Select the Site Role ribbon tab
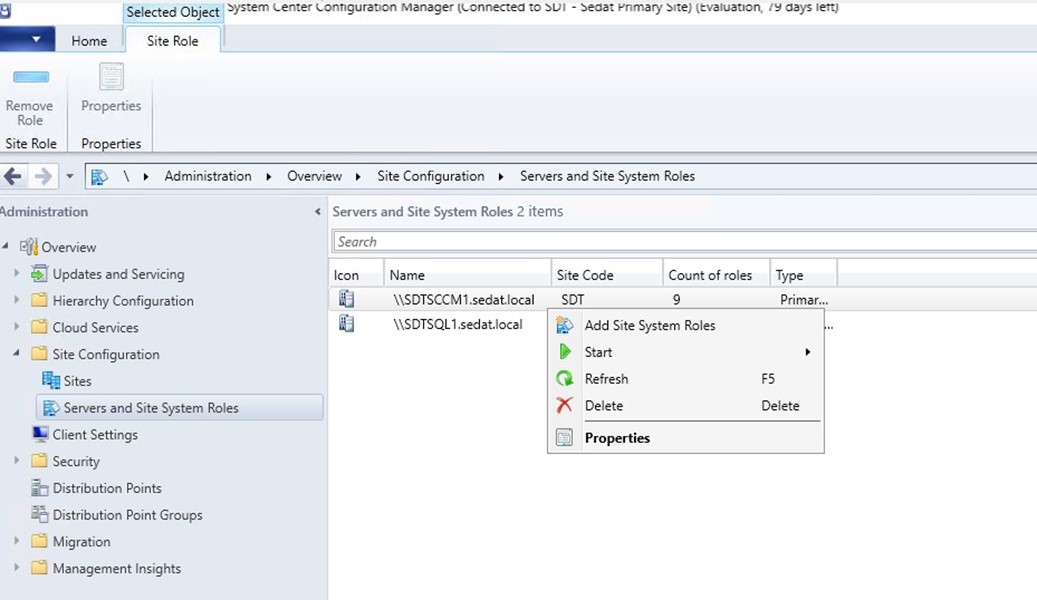 pyautogui.click(x=173, y=41)
